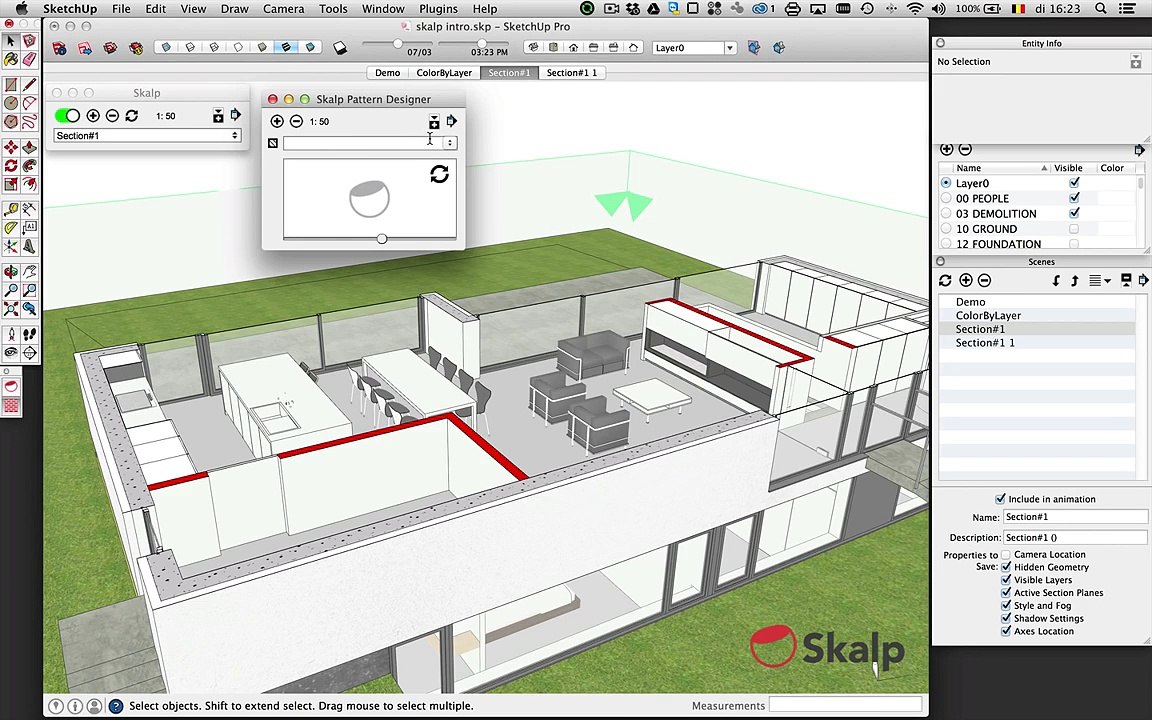
Task: Select the arrow Select tool
Action: click(x=10, y=41)
